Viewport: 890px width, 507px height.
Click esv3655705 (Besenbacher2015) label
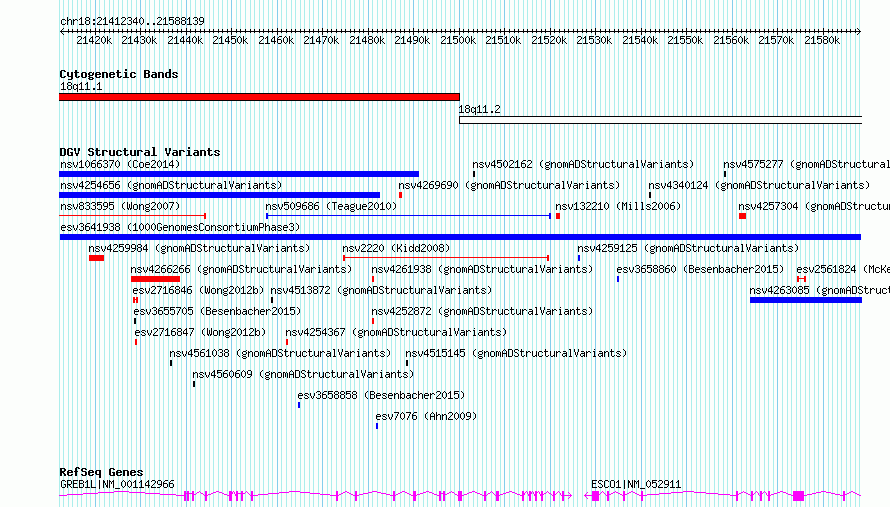(217, 311)
